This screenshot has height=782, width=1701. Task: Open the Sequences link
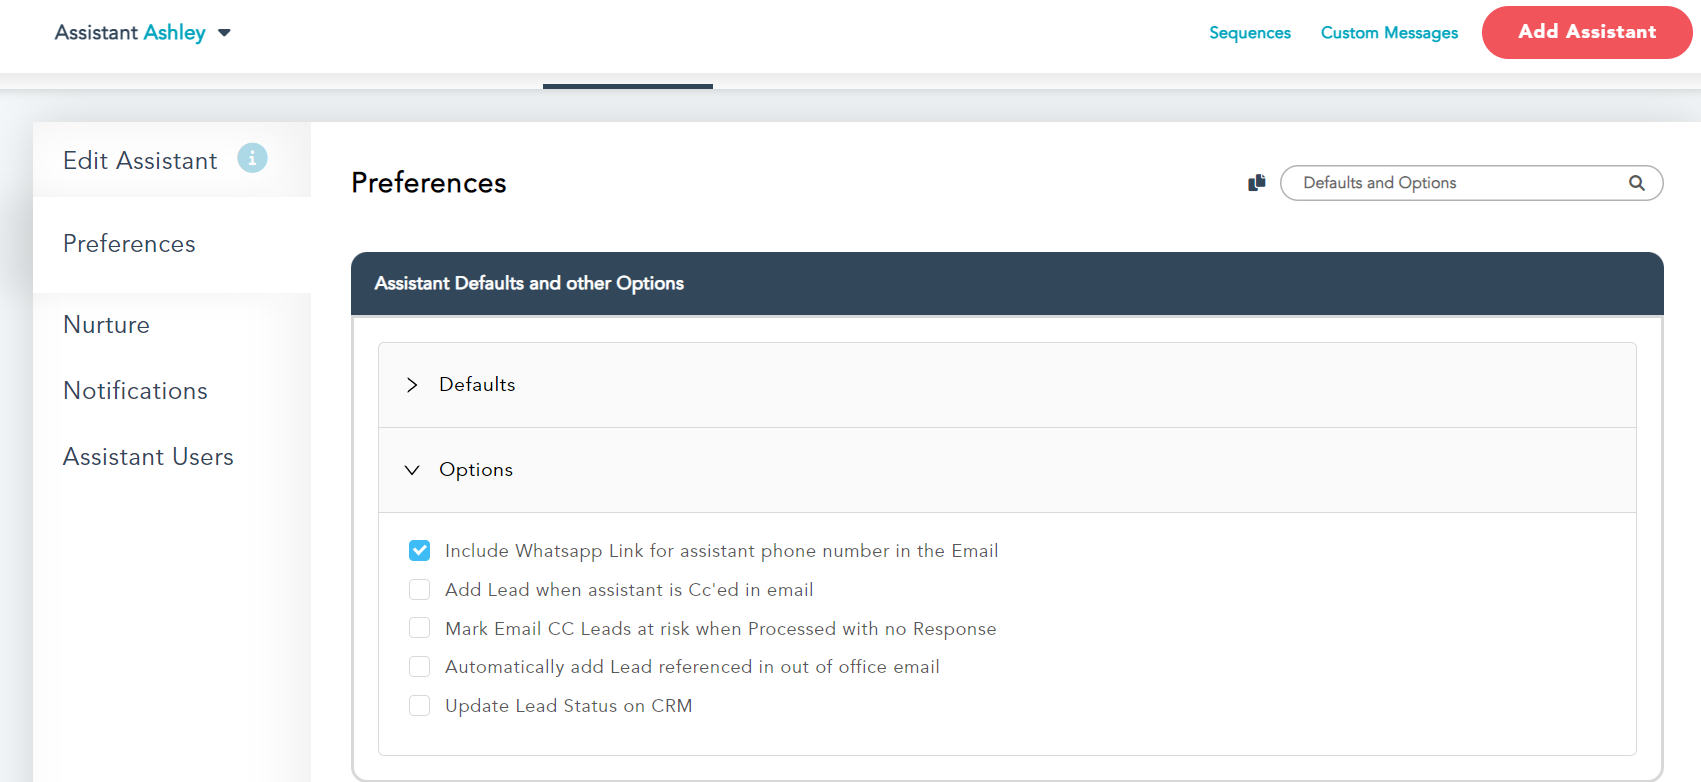coord(1249,33)
